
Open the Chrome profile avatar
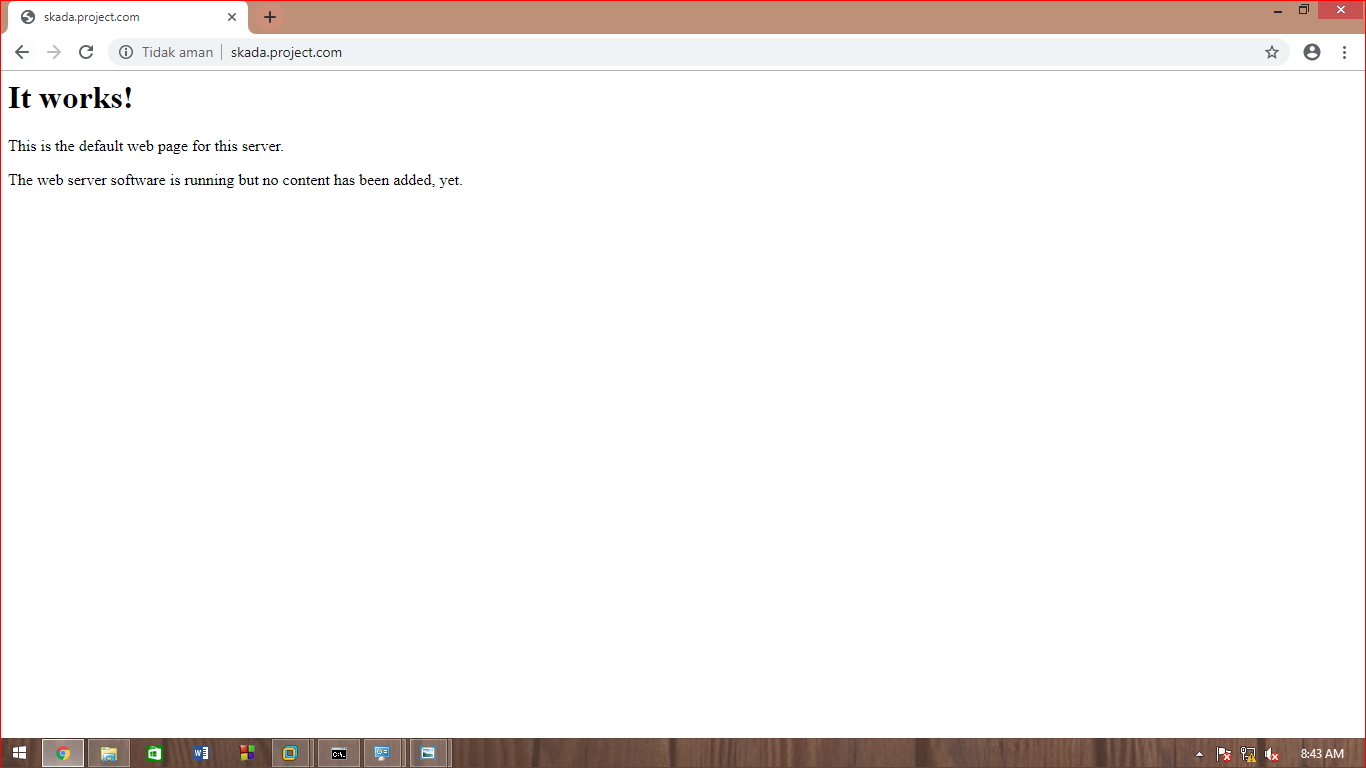(1312, 52)
